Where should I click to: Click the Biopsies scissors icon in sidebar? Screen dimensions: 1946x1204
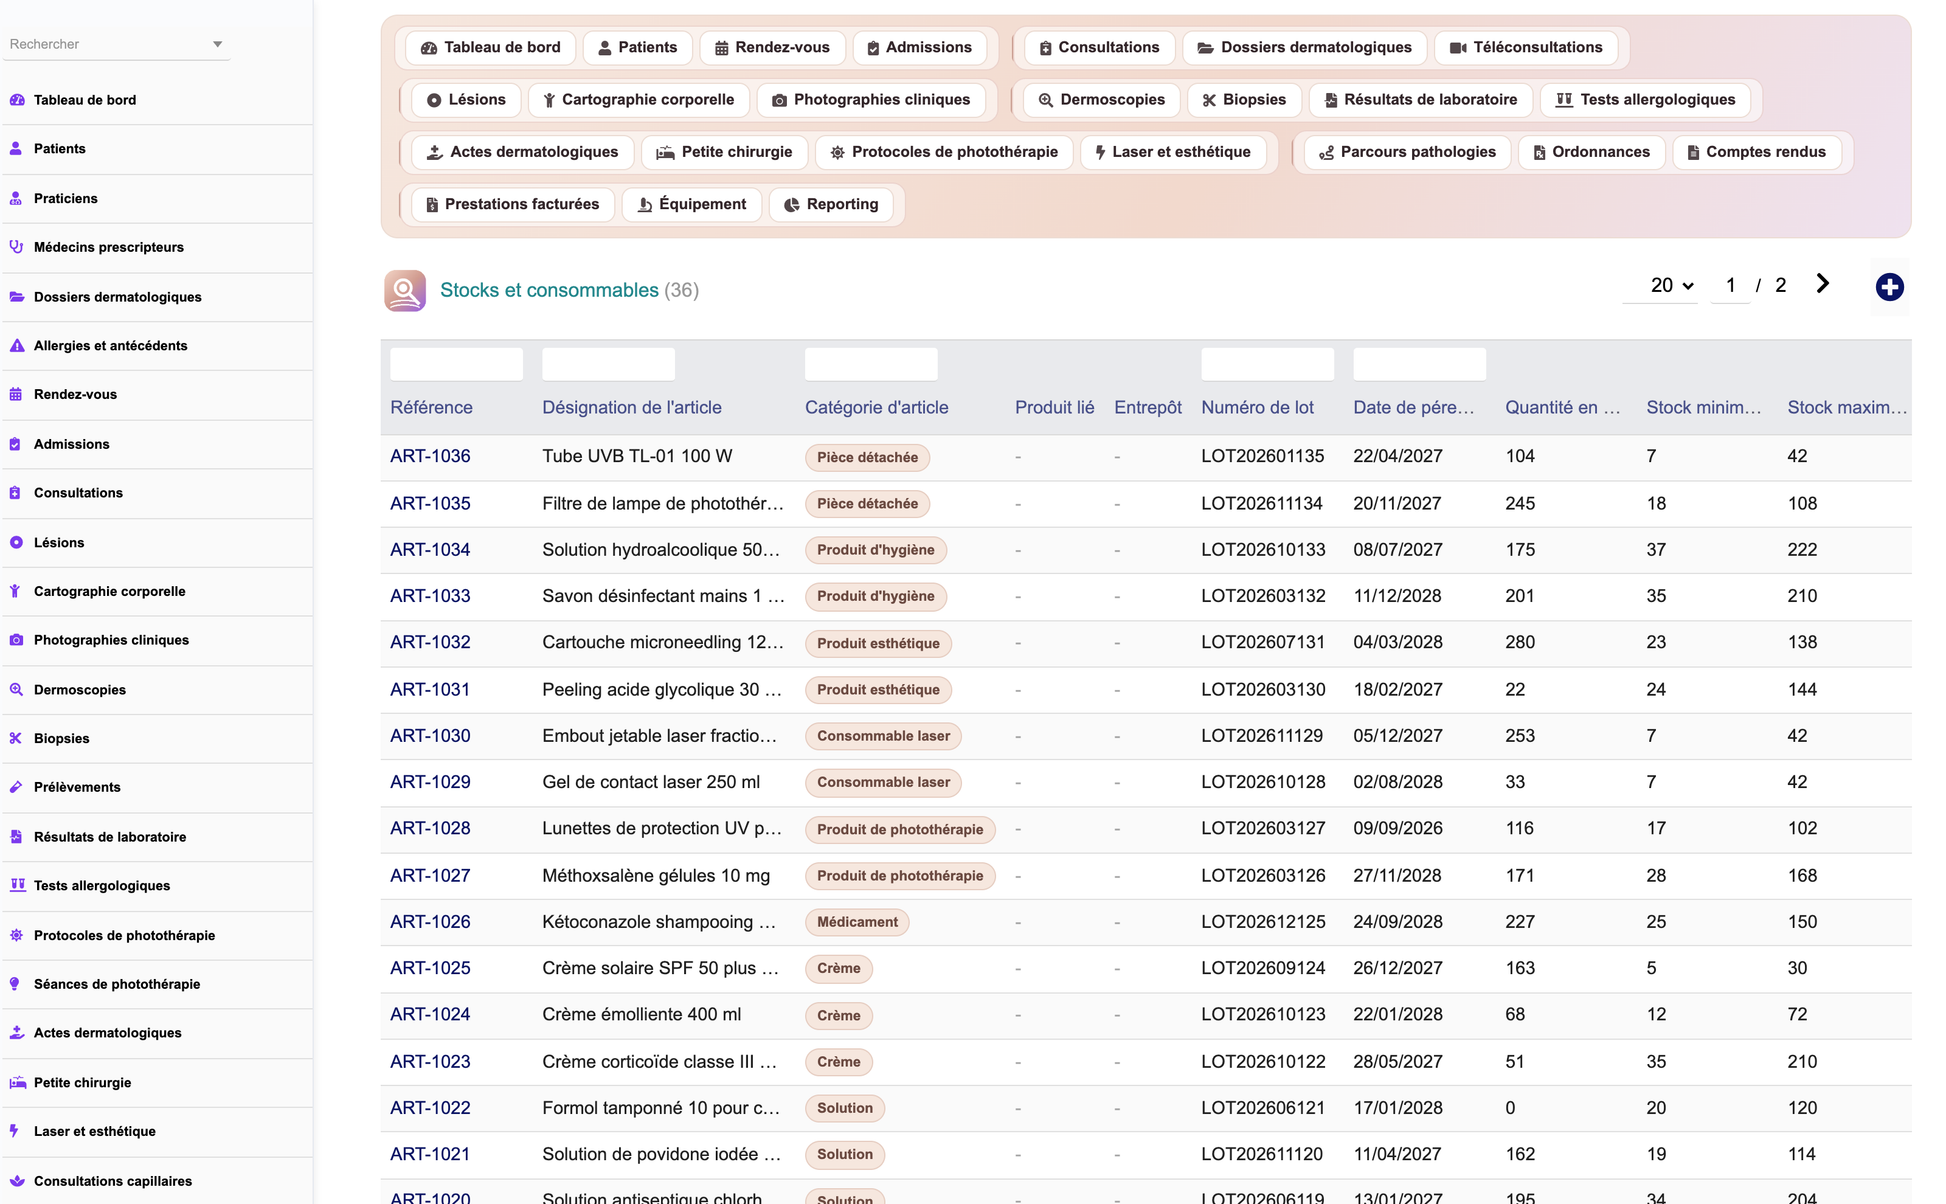pyautogui.click(x=16, y=739)
